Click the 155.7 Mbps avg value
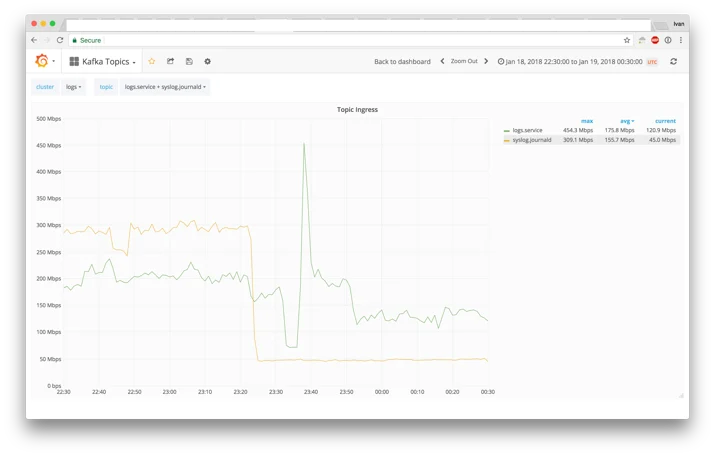 (x=619, y=140)
